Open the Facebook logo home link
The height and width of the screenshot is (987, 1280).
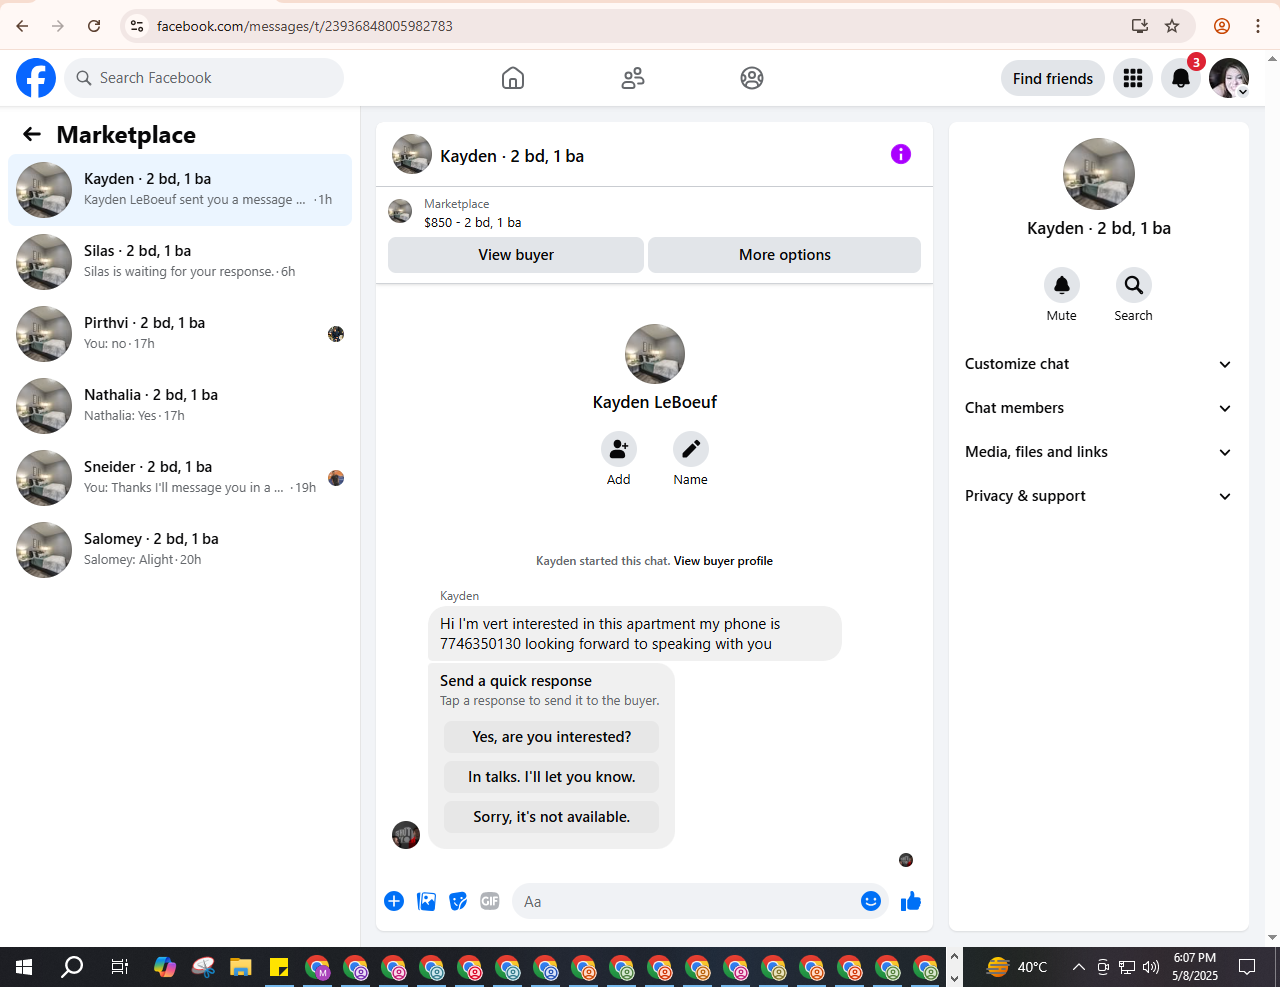coord(36,78)
